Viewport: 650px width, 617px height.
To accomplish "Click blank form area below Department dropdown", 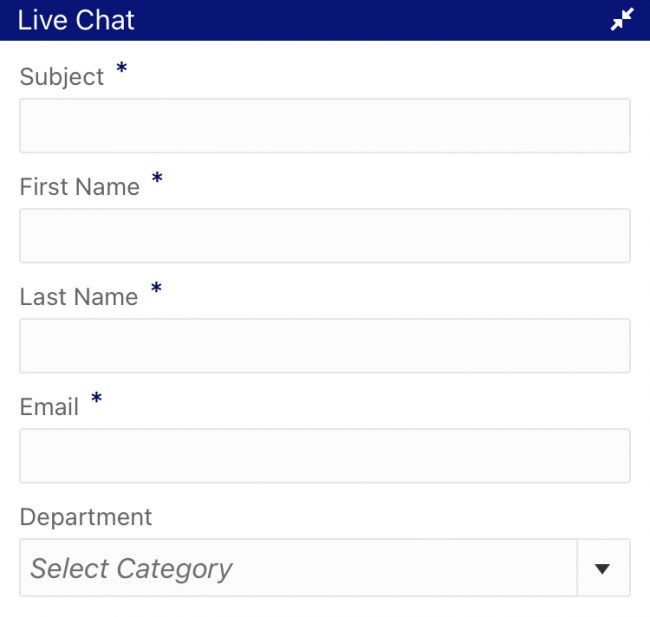I will pyautogui.click(x=324, y=607).
